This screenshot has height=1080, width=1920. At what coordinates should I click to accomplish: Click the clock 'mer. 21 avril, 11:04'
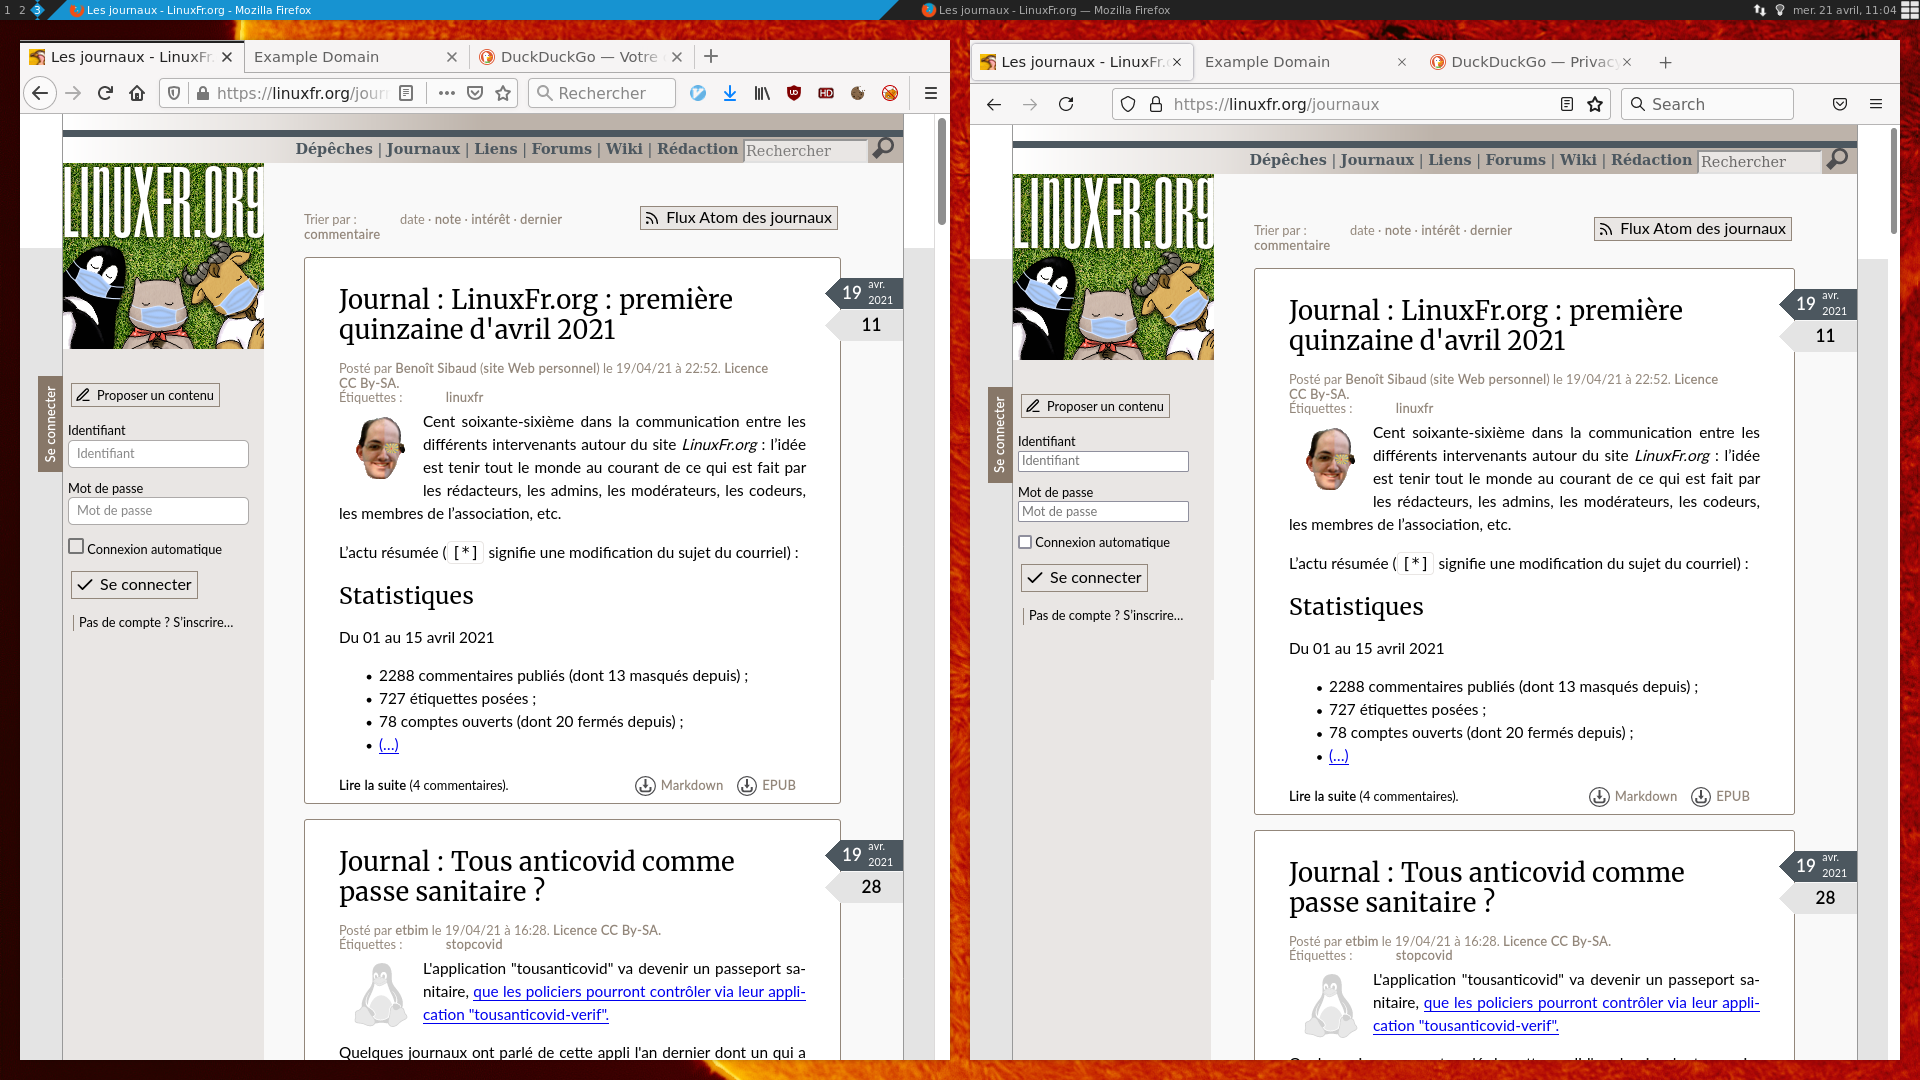click(1844, 10)
